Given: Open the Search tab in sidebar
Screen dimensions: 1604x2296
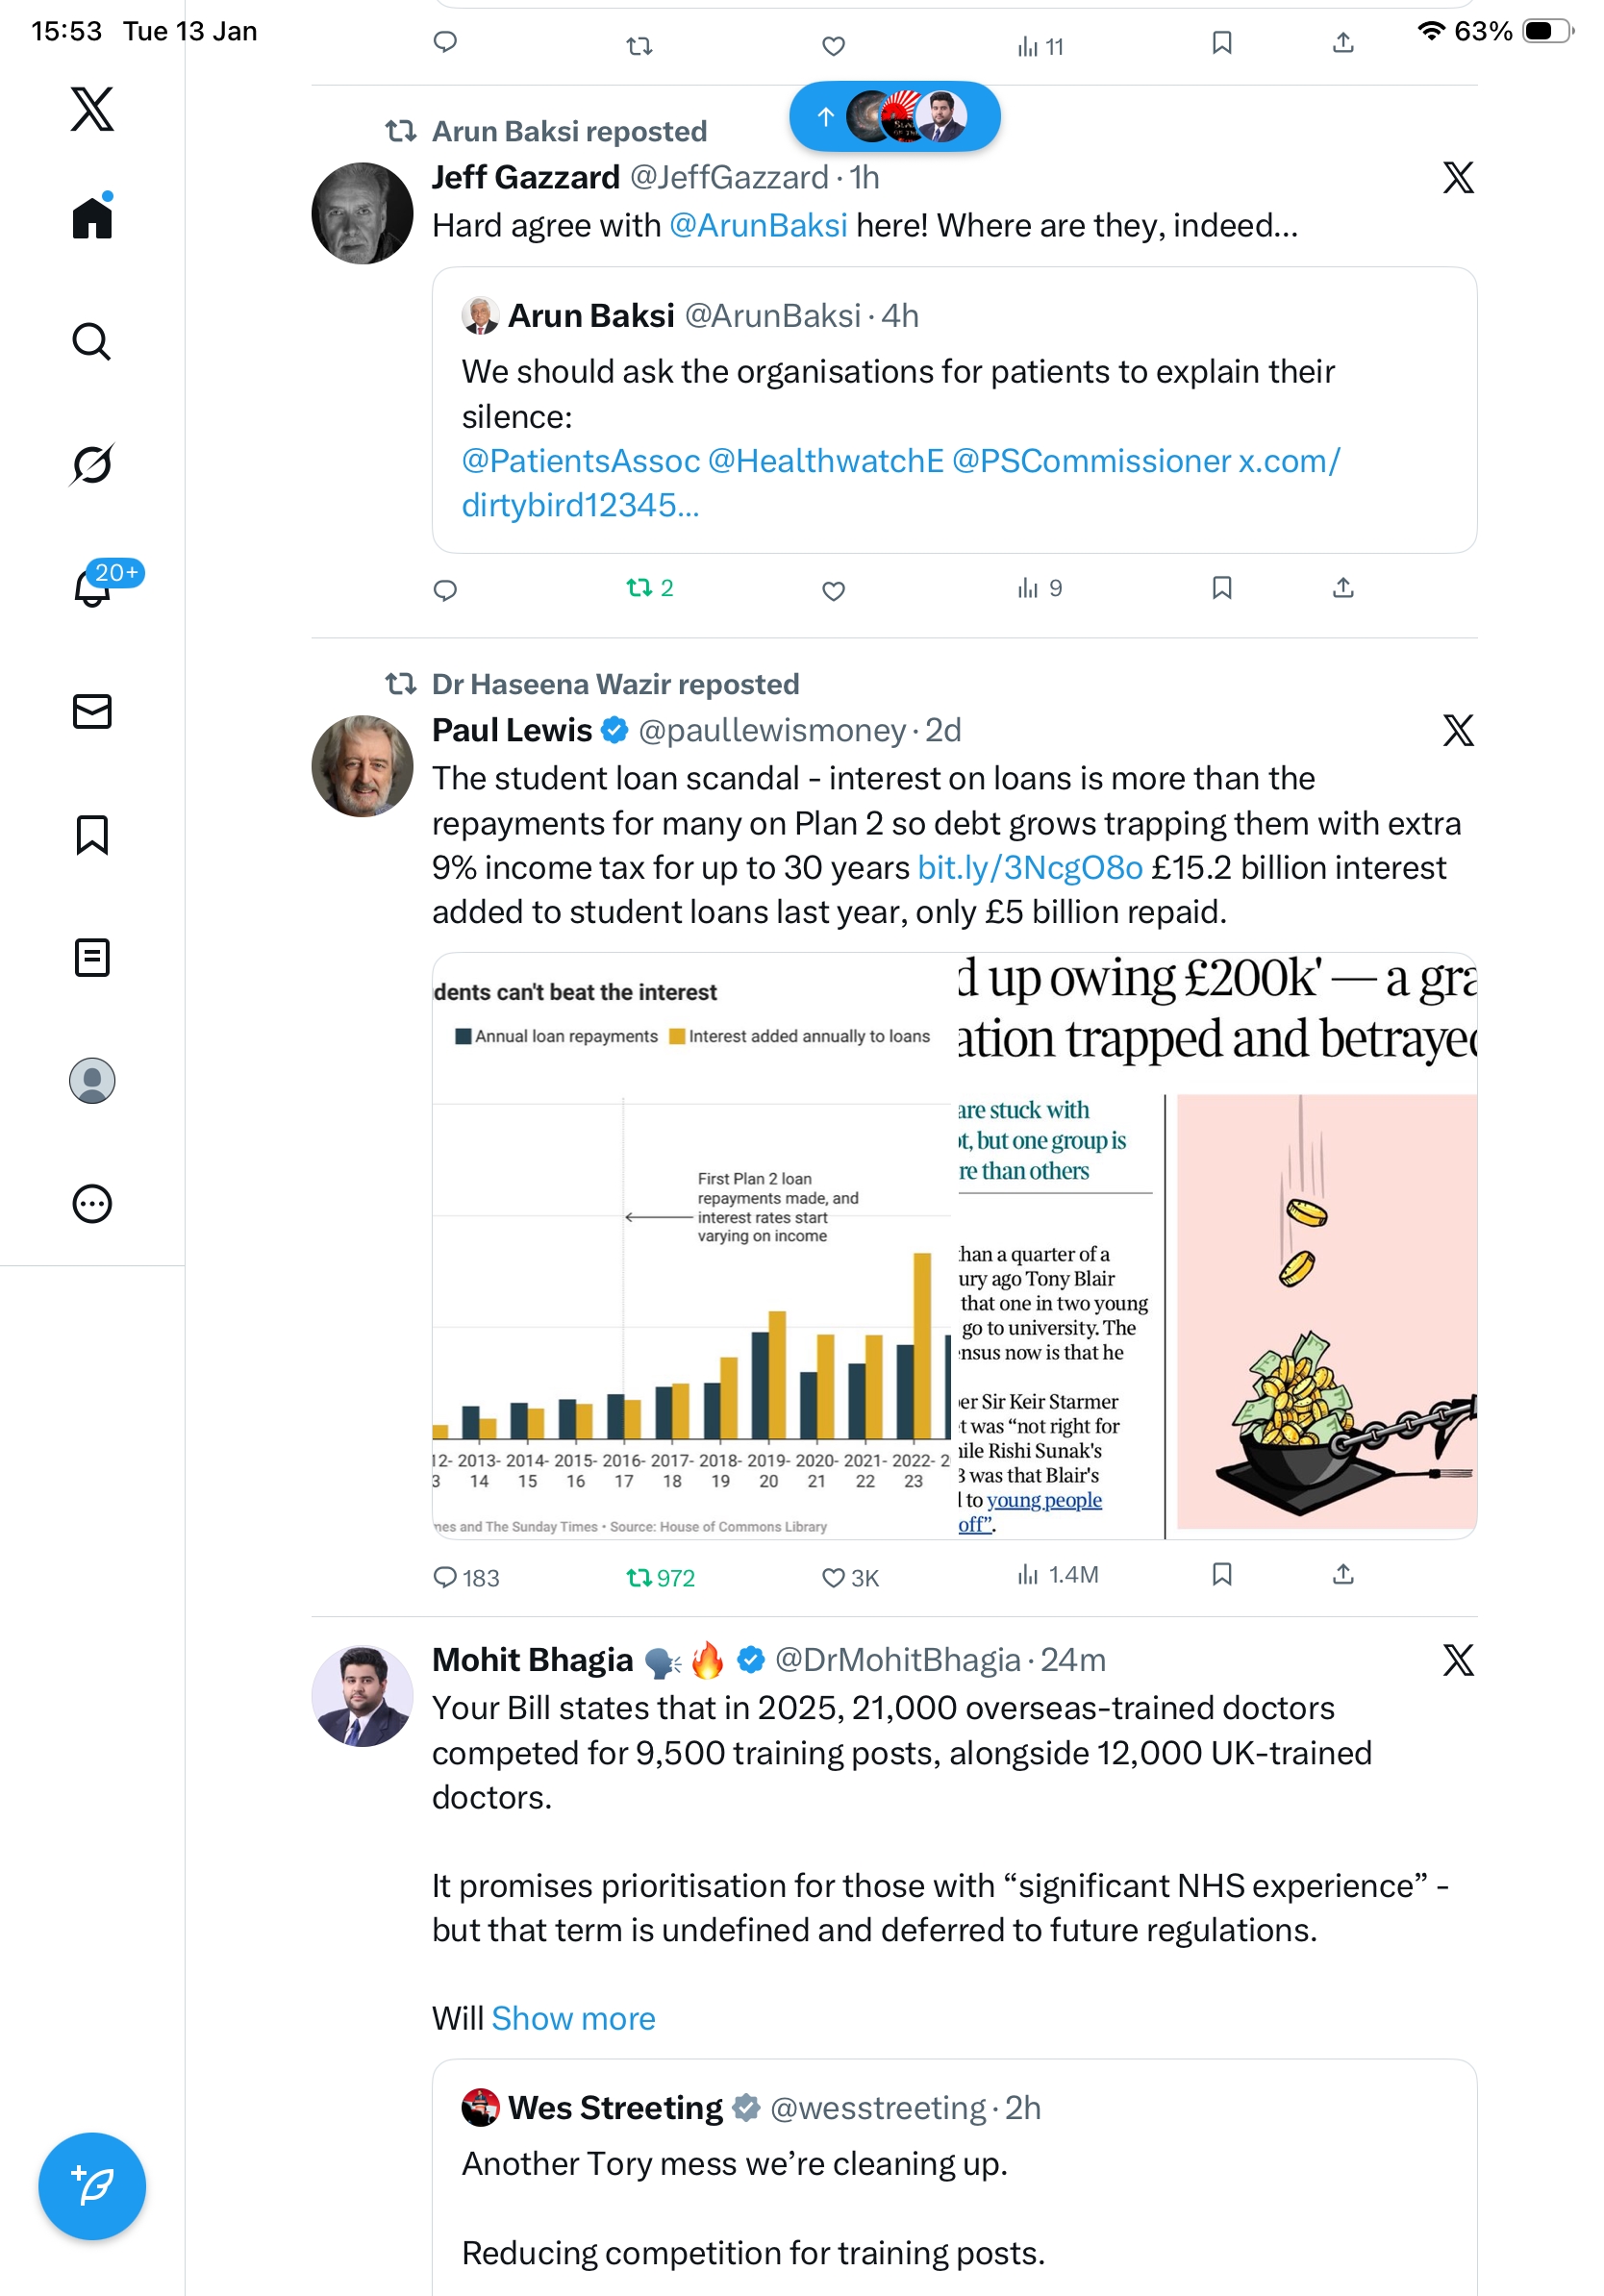Looking at the screenshot, I should (92, 341).
